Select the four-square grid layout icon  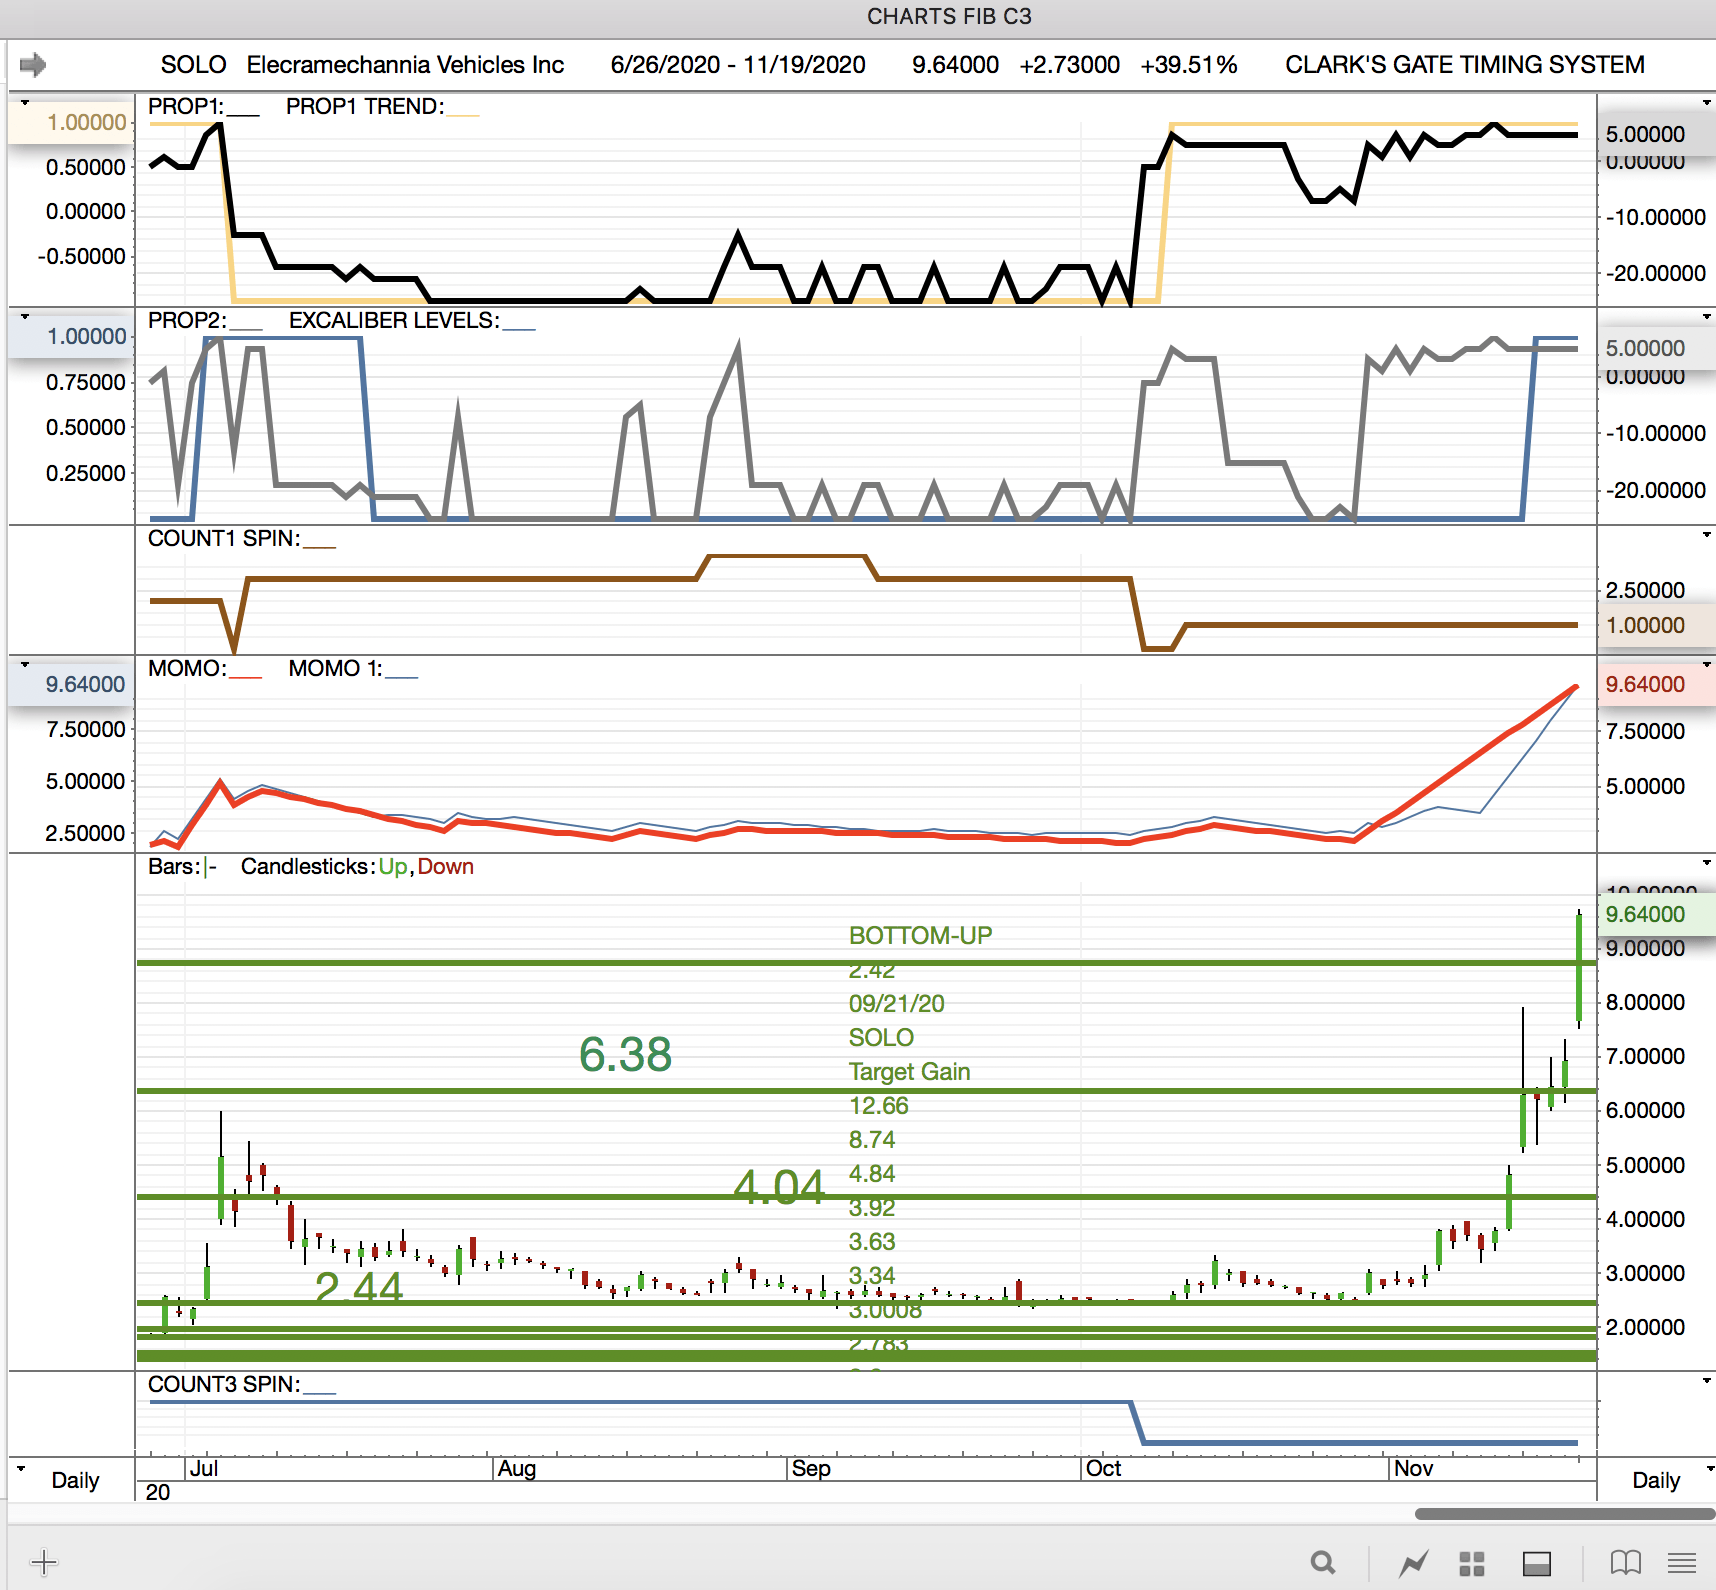[1471, 1563]
